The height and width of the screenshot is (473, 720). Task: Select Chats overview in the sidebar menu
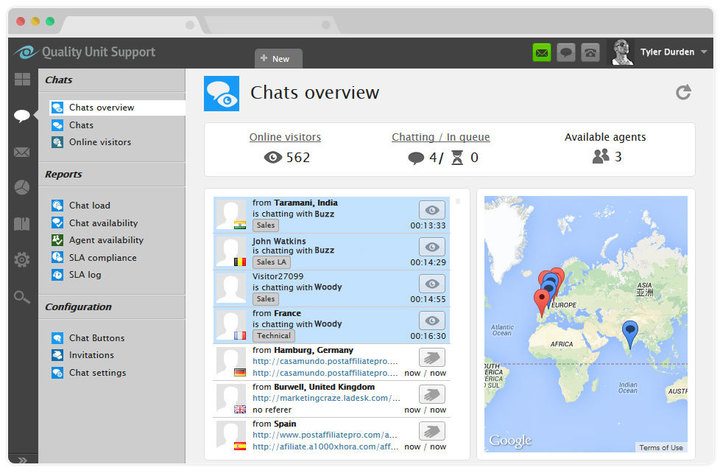tap(117, 107)
